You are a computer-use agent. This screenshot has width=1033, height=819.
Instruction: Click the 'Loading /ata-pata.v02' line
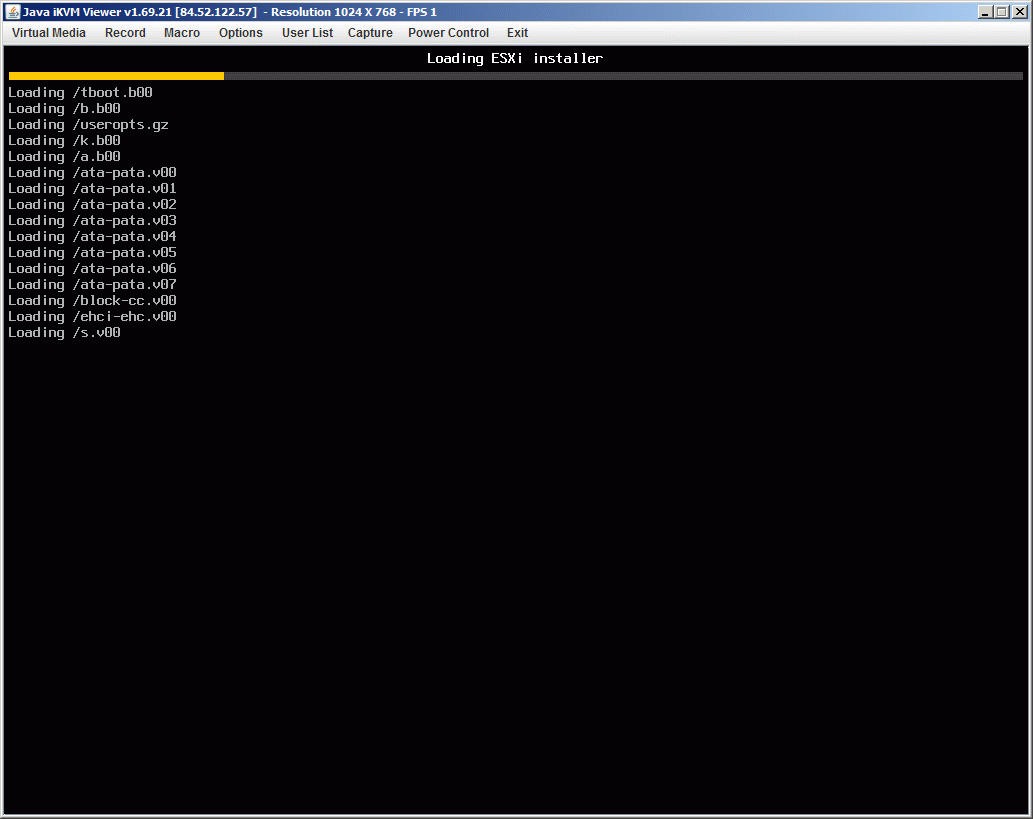tap(92, 204)
